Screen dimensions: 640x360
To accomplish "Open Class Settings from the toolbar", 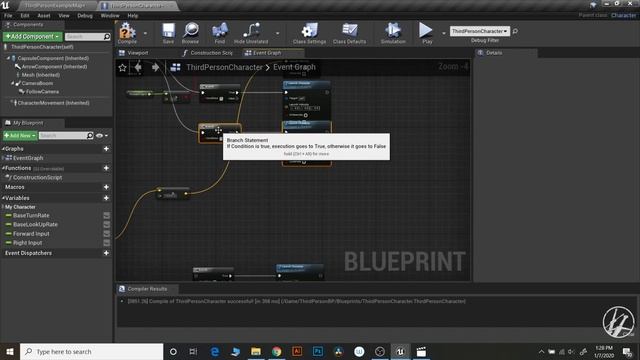I will [x=309, y=33].
